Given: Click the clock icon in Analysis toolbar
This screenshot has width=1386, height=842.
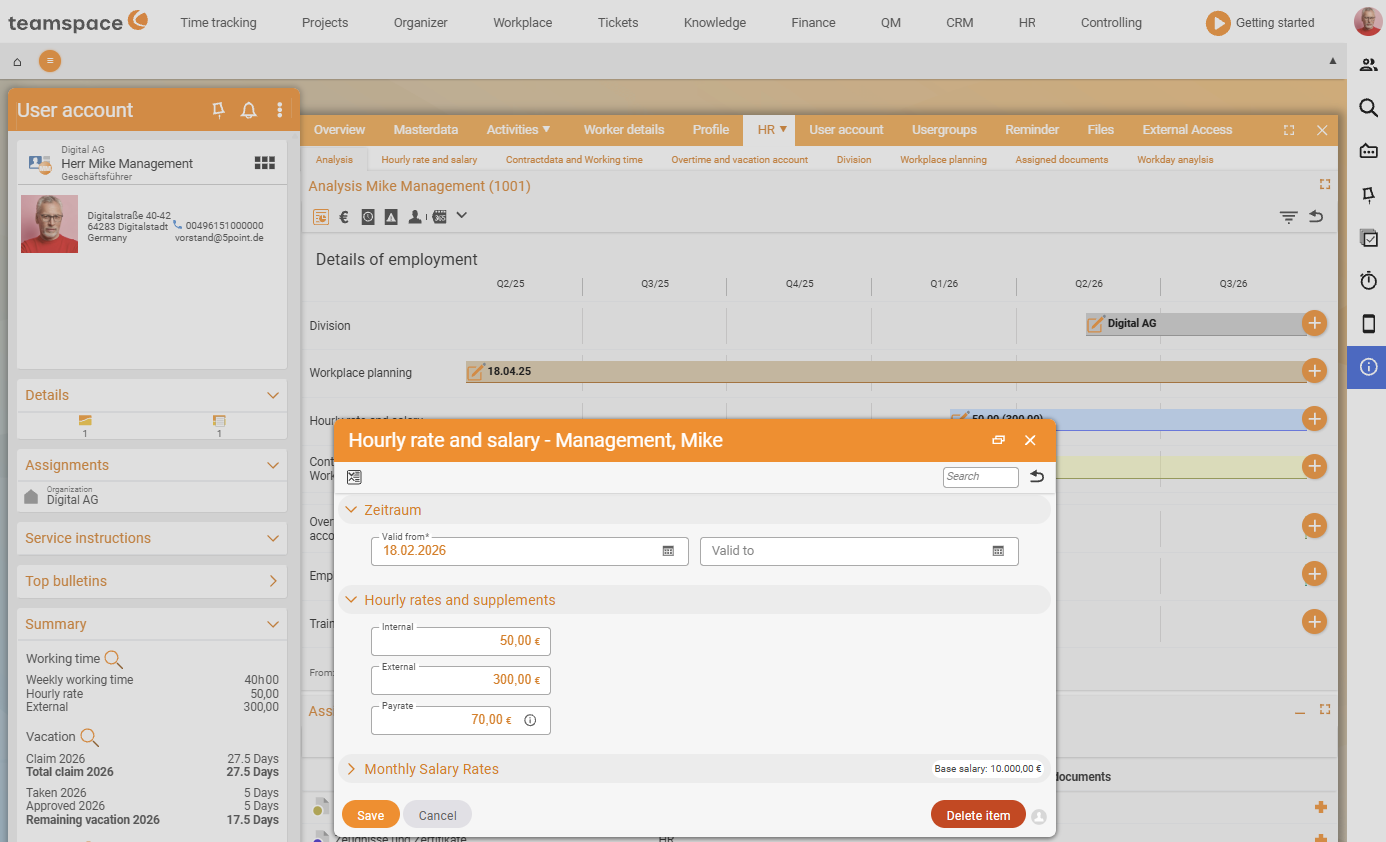Looking at the screenshot, I should (368, 216).
